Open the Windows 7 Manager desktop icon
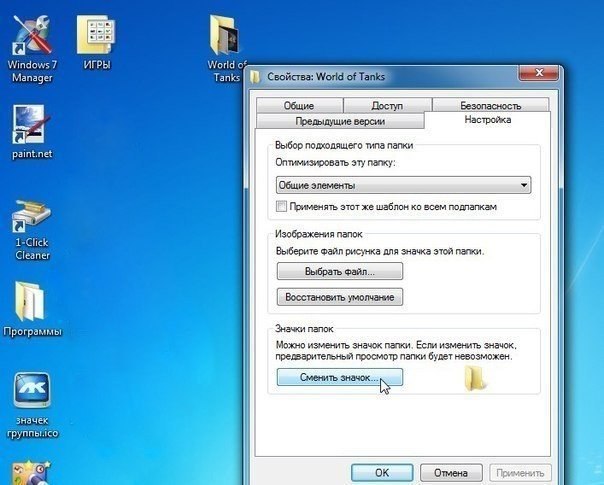The width and height of the screenshot is (604, 485). (x=31, y=38)
